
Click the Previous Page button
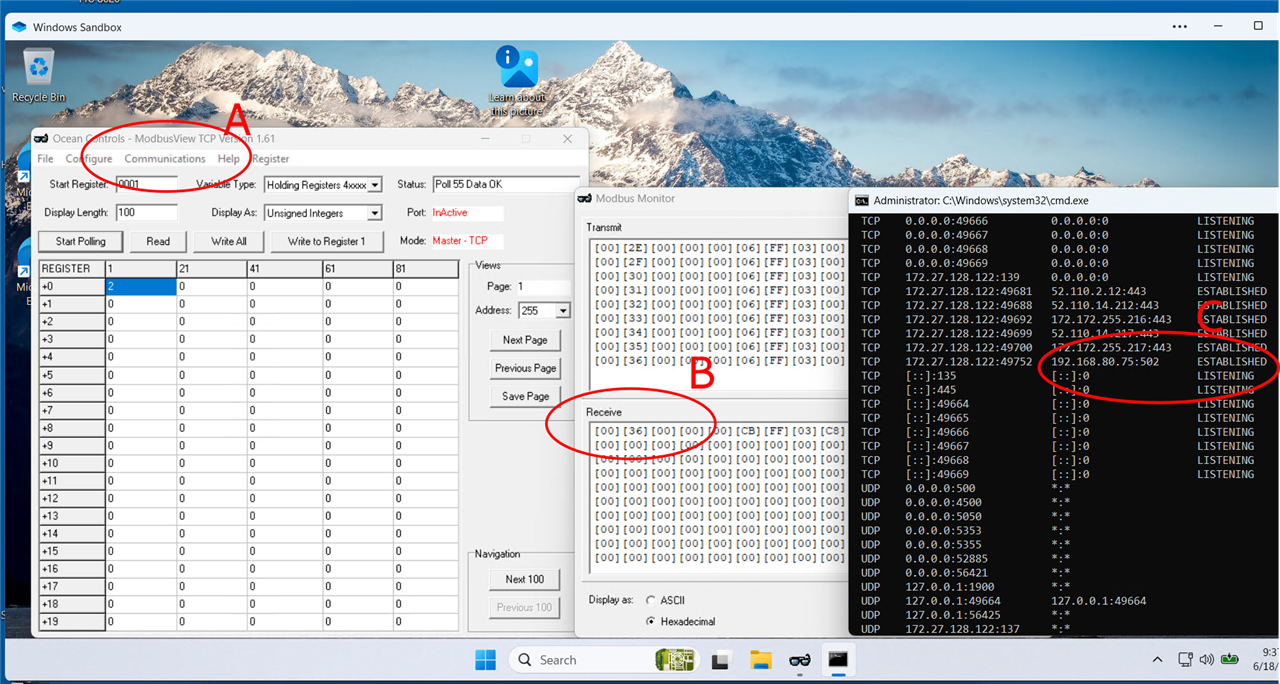tap(525, 368)
